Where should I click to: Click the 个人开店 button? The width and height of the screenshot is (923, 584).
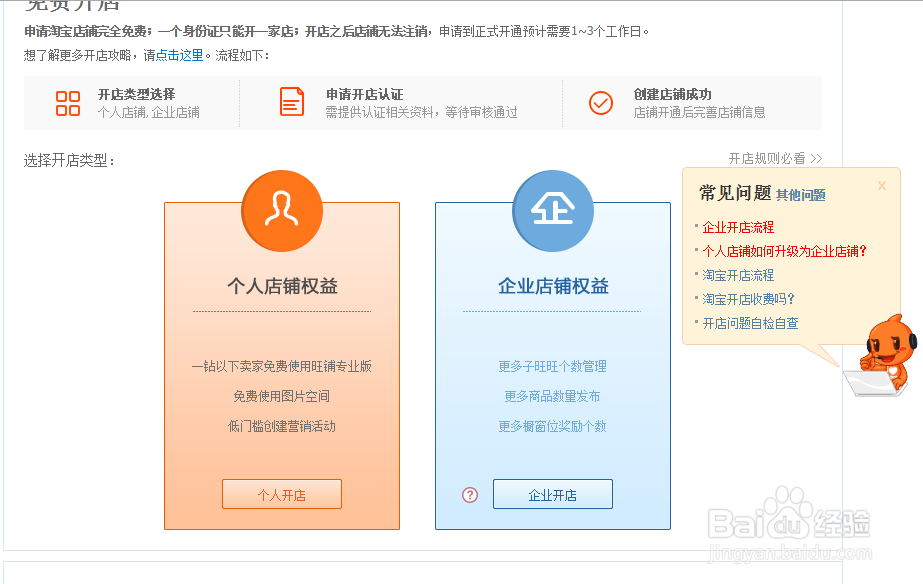[282, 494]
